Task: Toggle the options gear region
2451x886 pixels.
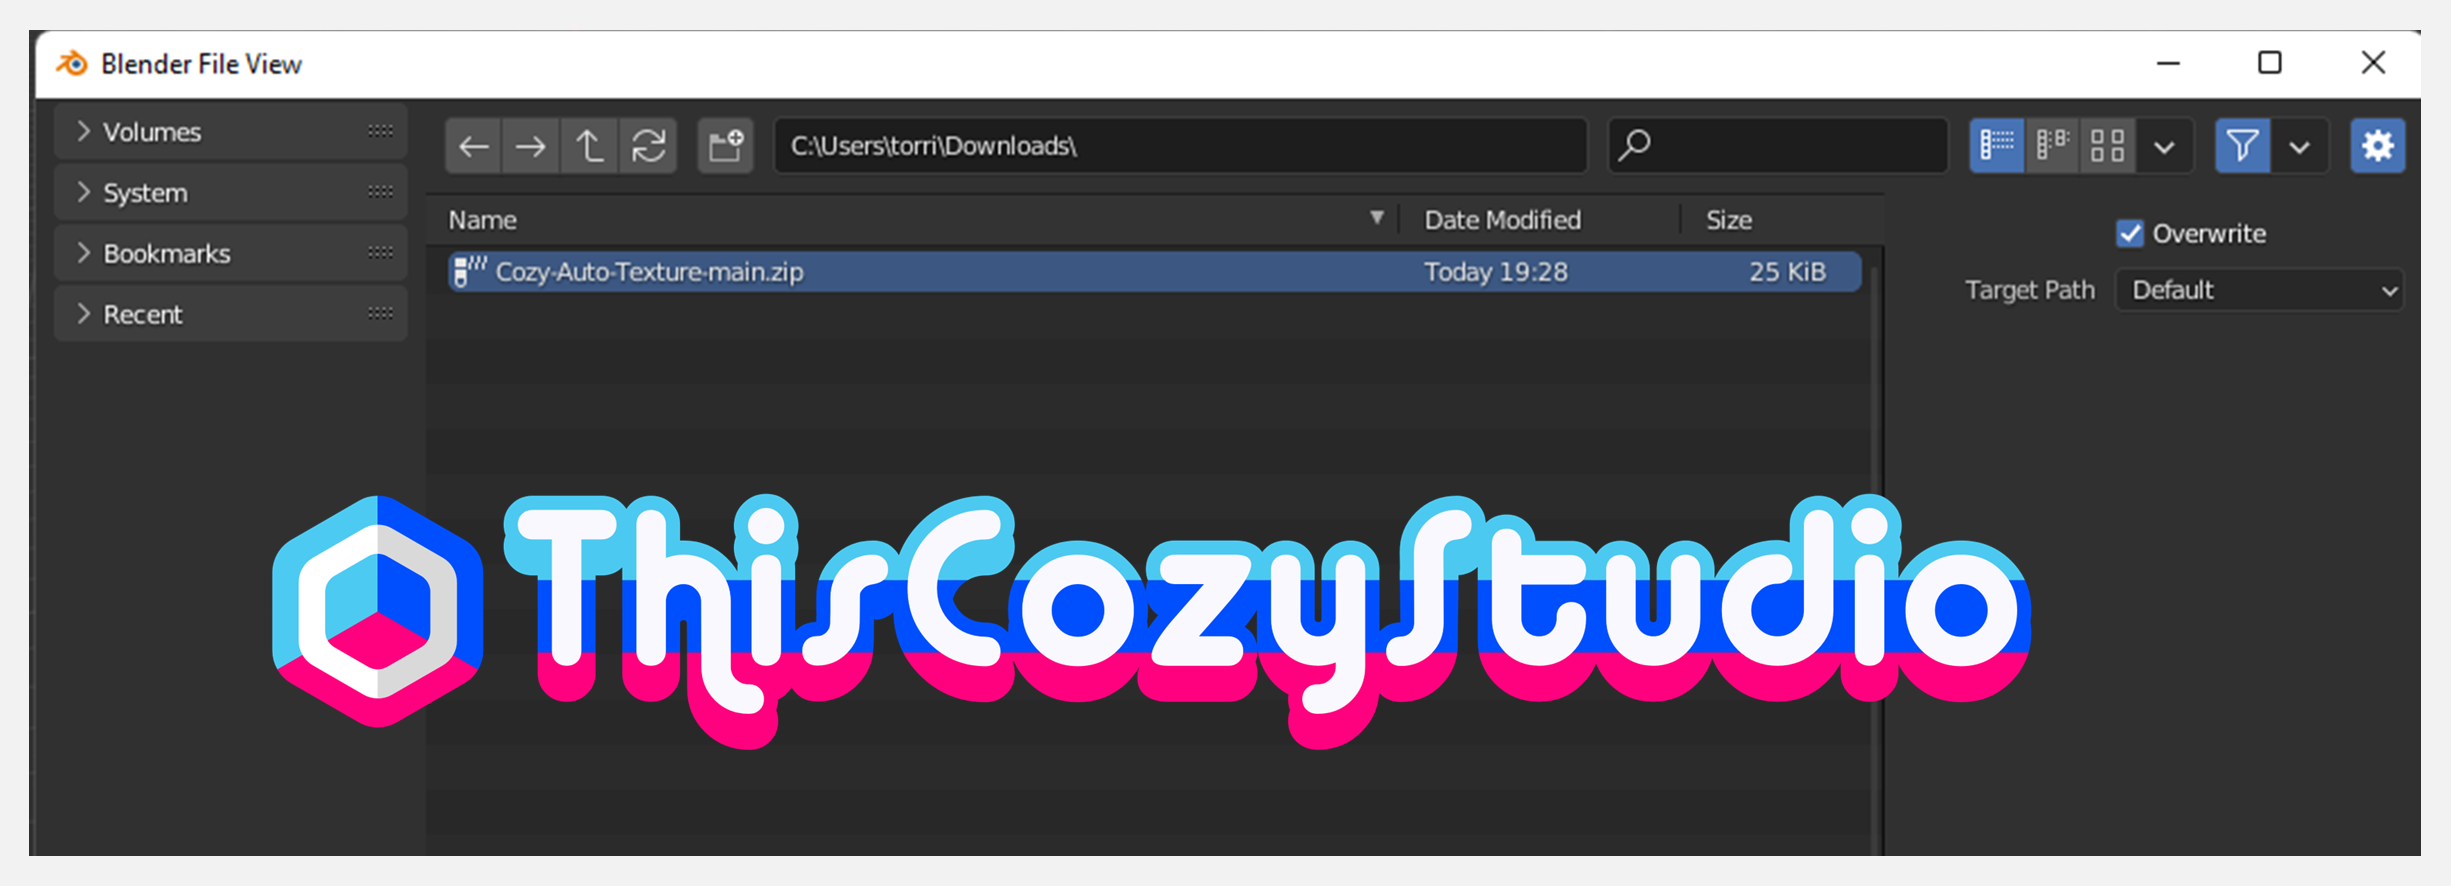Action: [2377, 146]
